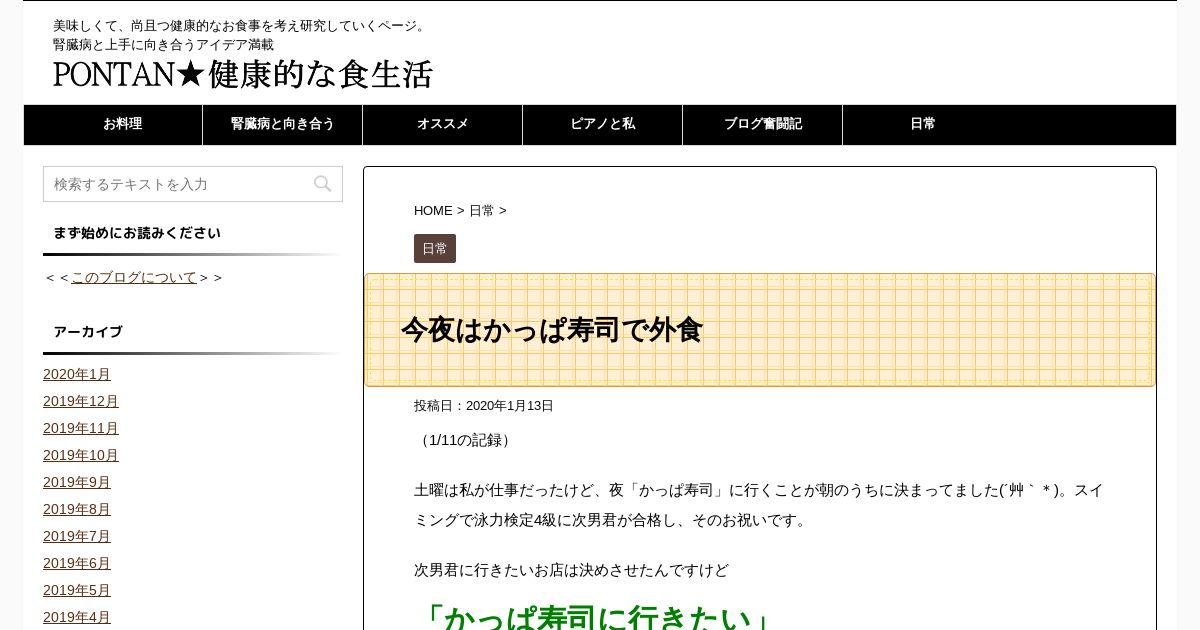1200x630 pixels.
Task: Click the post date 2020年1月13日
Action: (x=510, y=406)
